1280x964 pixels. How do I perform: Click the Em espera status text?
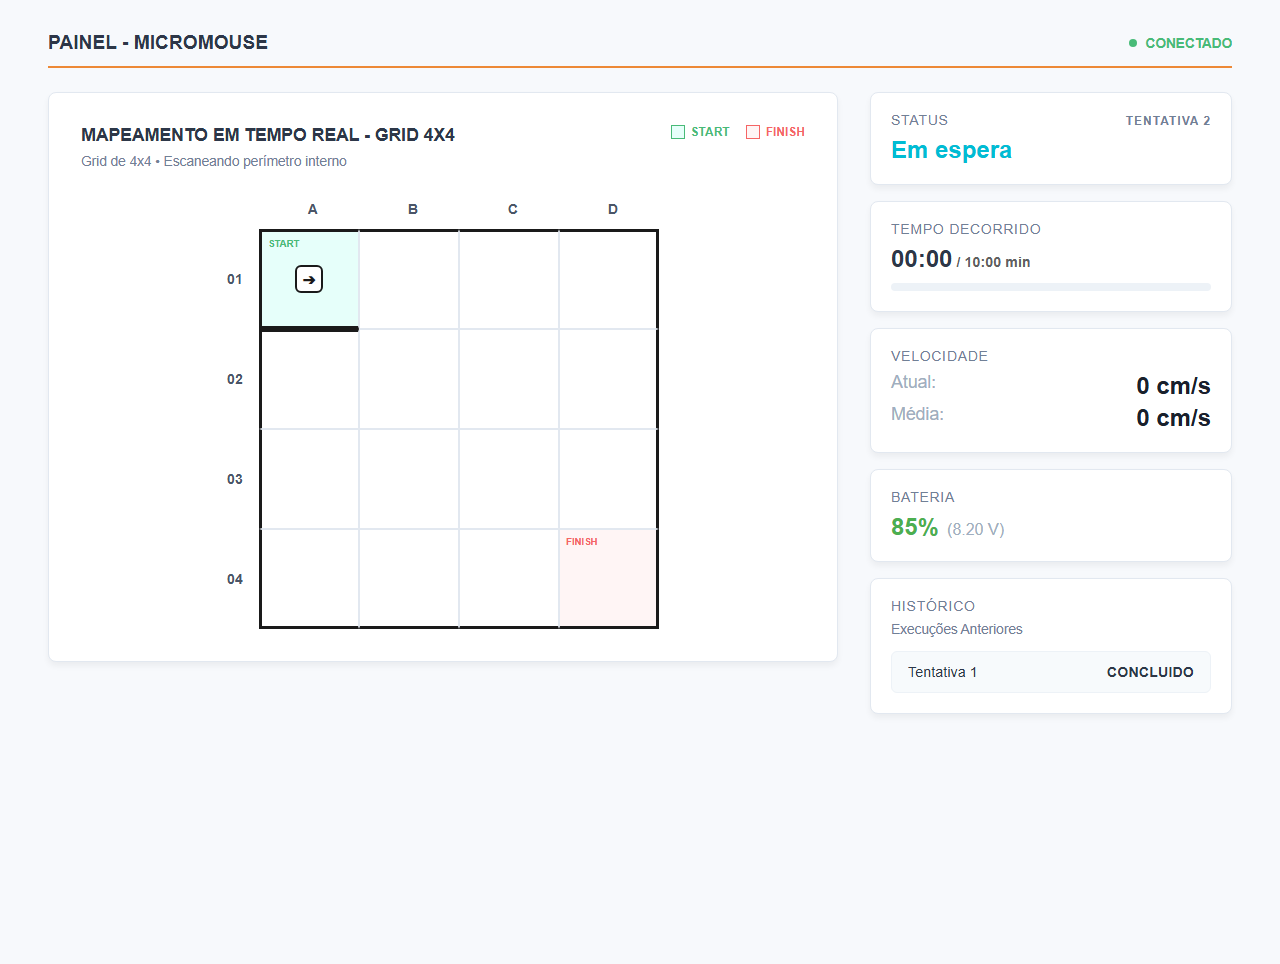(x=951, y=150)
